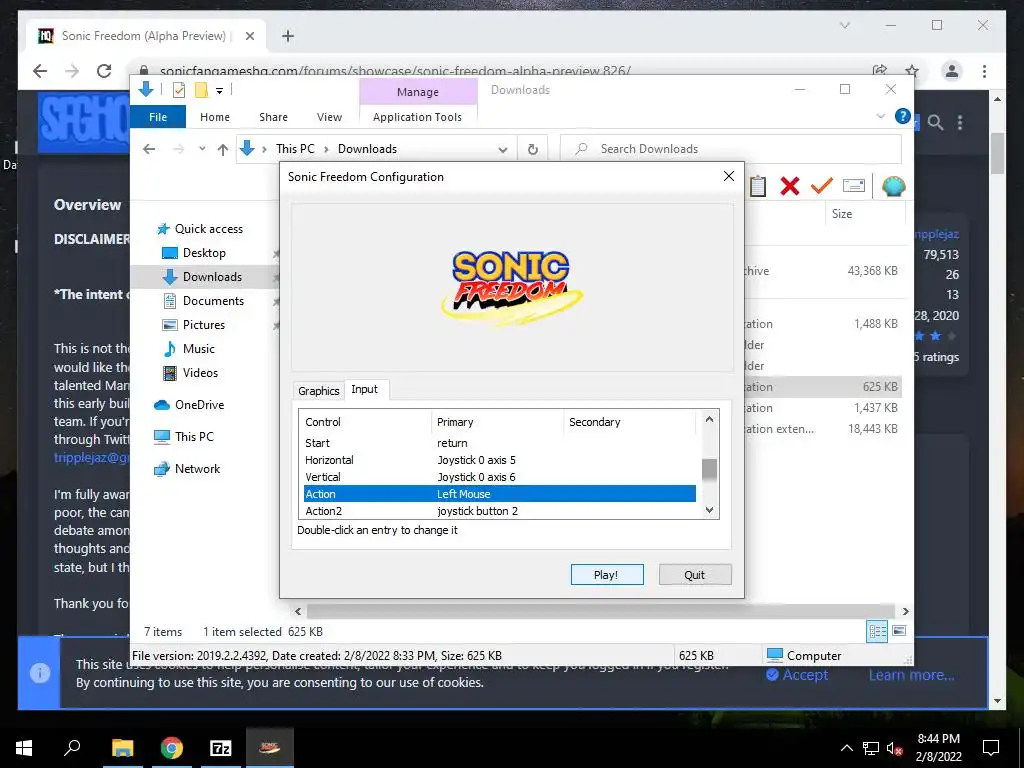1024x768 pixels.
Task: Select the Start input row
Action: (x=500, y=443)
